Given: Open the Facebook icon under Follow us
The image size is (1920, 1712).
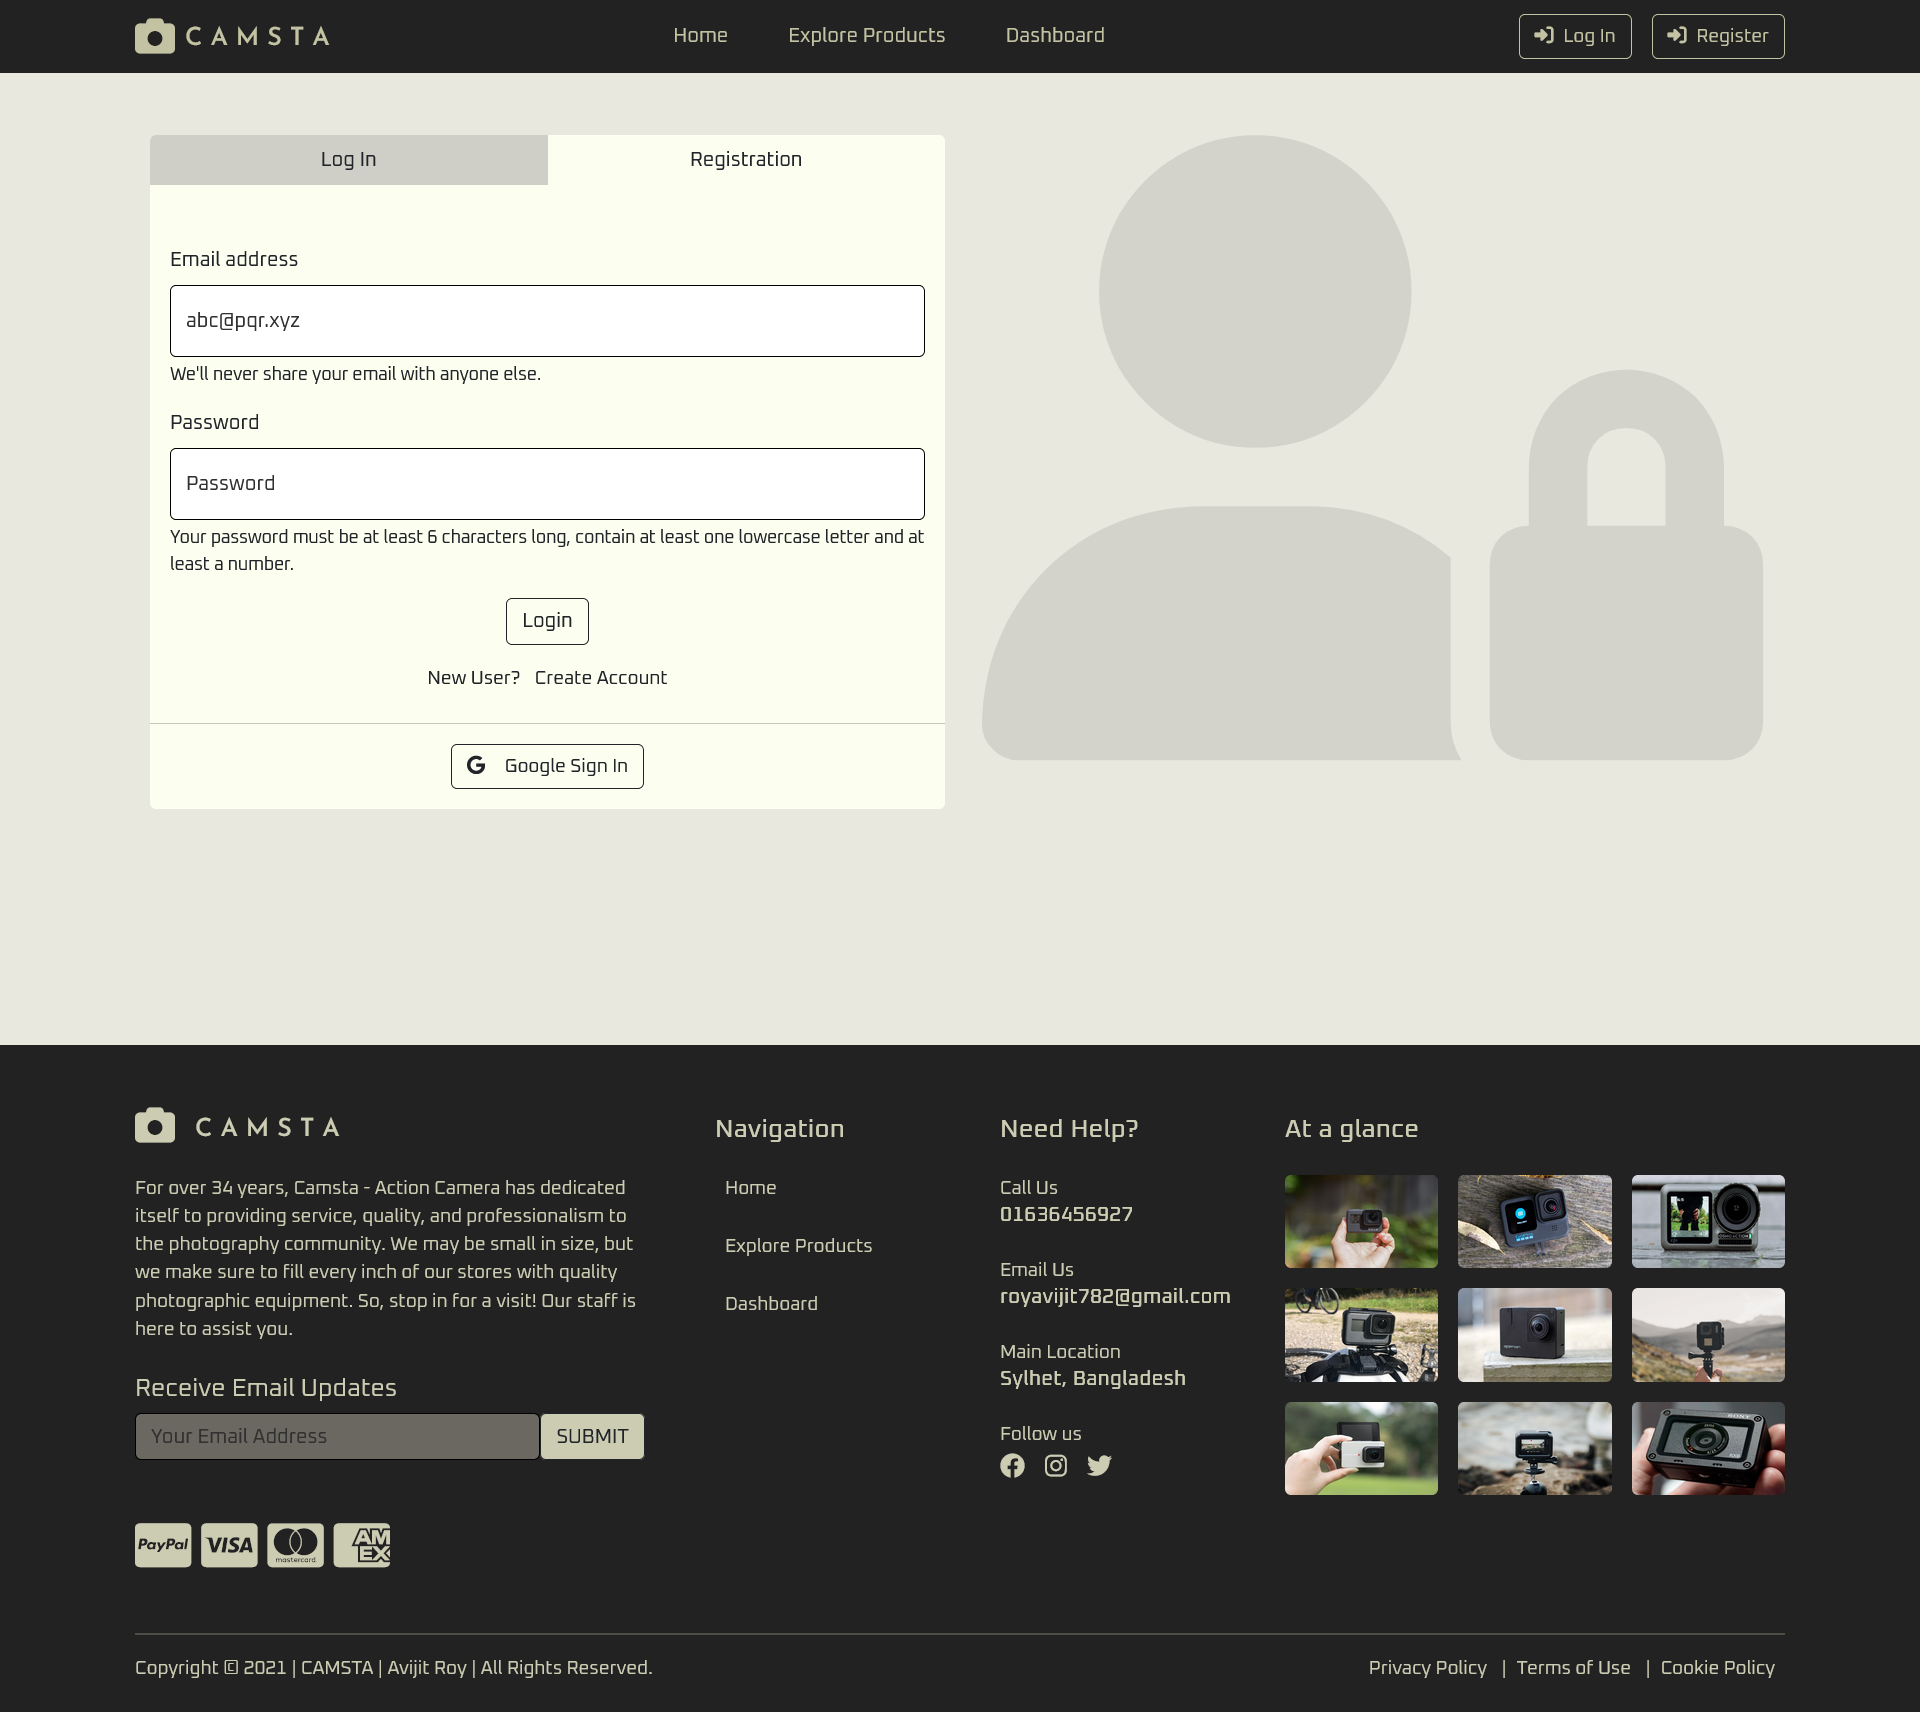Looking at the screenshot, I should (x=1012, y=1466).
